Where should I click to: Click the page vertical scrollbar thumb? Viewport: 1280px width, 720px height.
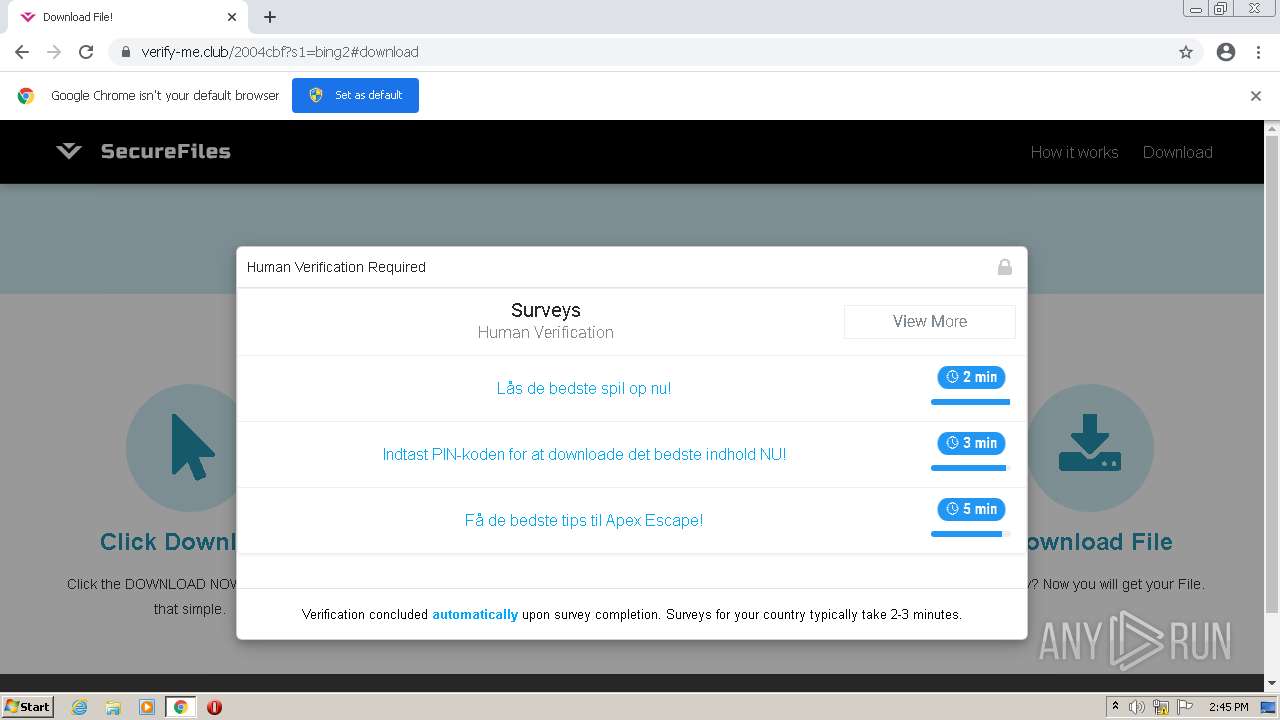[1272, 373]
